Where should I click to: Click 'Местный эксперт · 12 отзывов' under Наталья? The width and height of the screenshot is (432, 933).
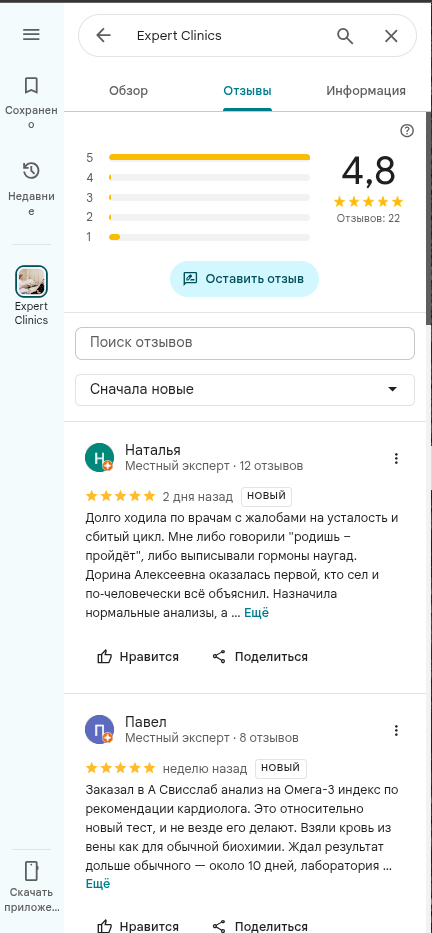click(214, 465)
